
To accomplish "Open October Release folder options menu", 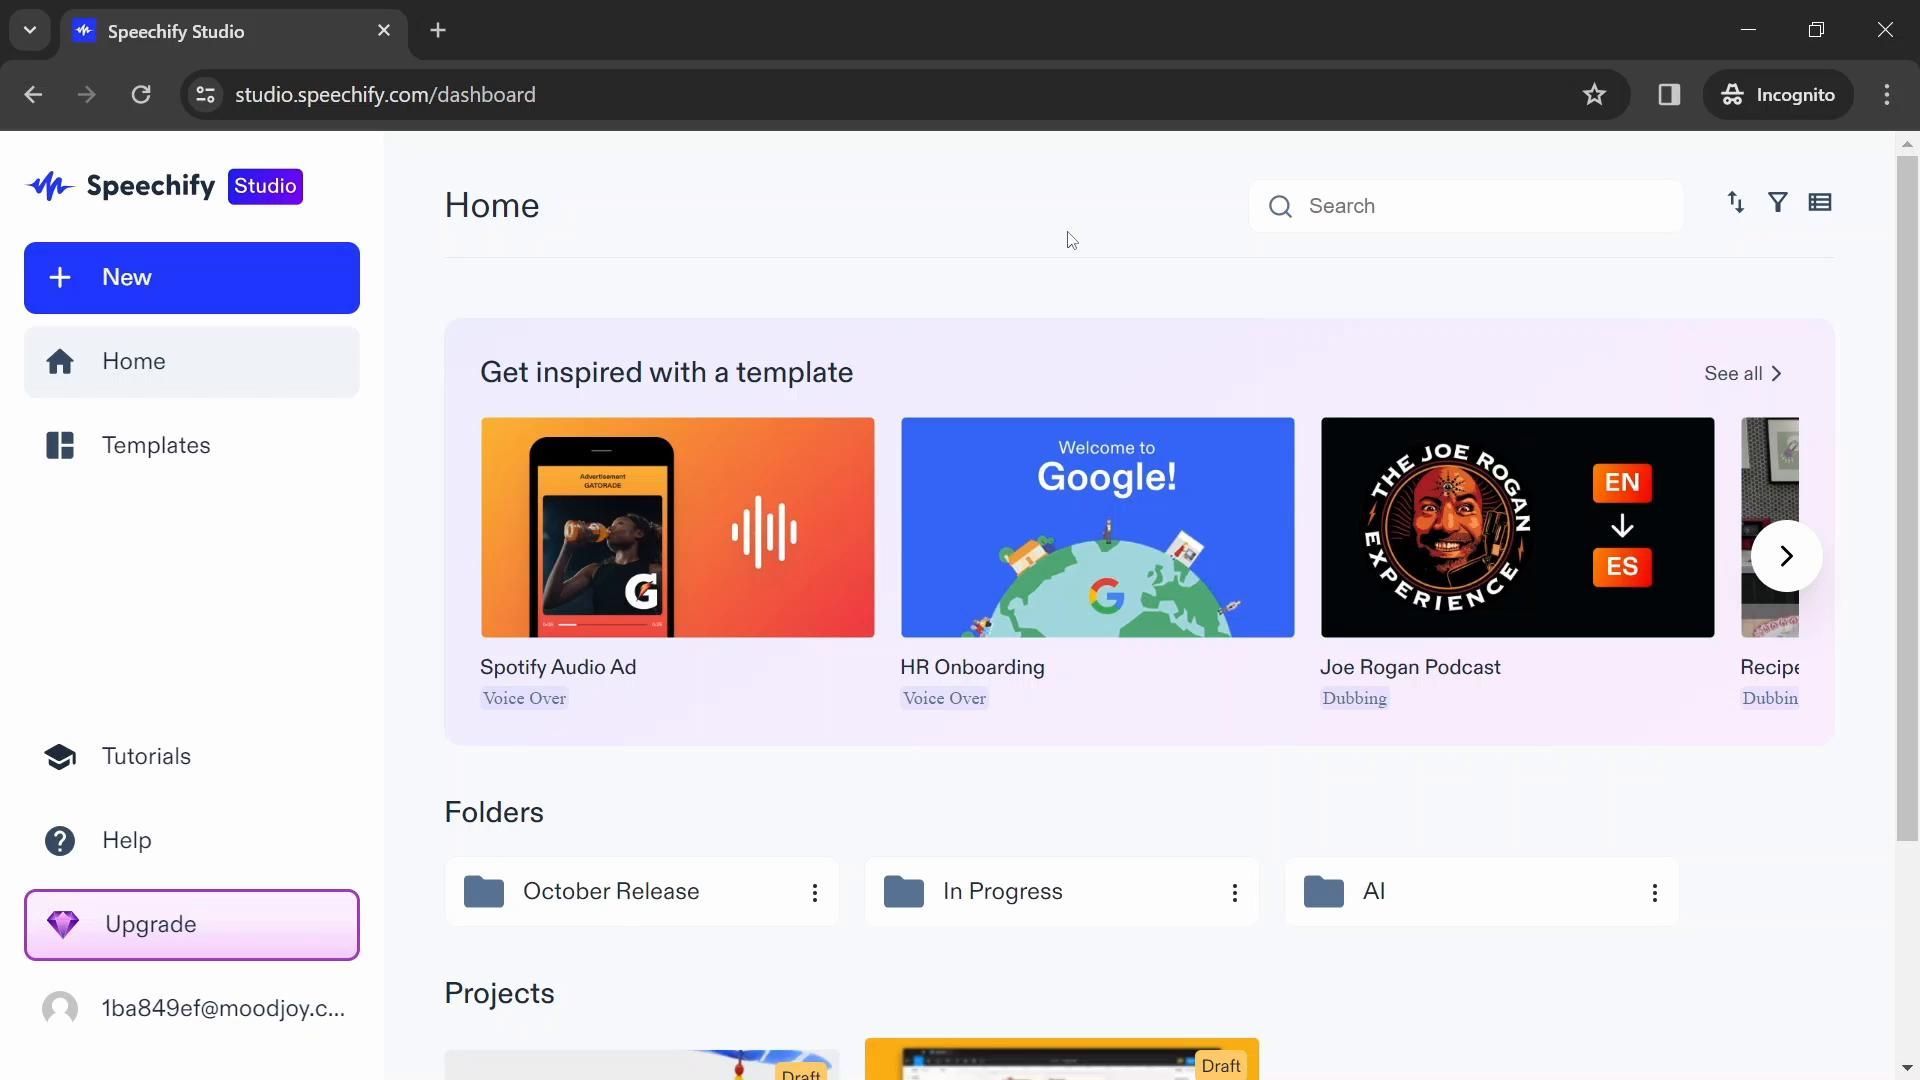I will click(815, 893).
